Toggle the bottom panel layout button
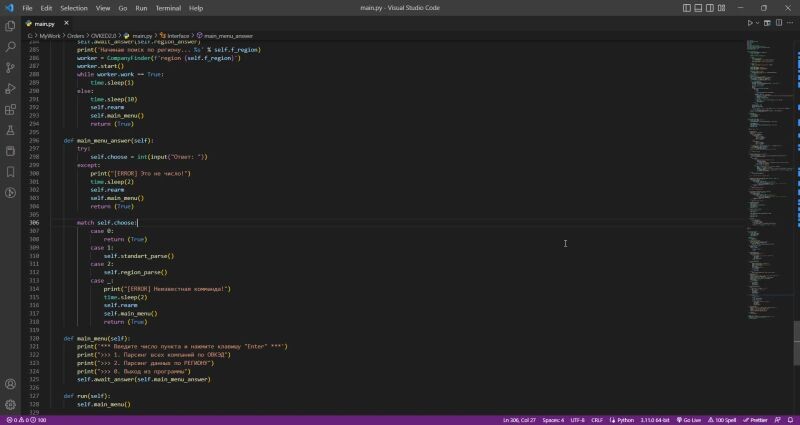 click(x=699, y=7)
